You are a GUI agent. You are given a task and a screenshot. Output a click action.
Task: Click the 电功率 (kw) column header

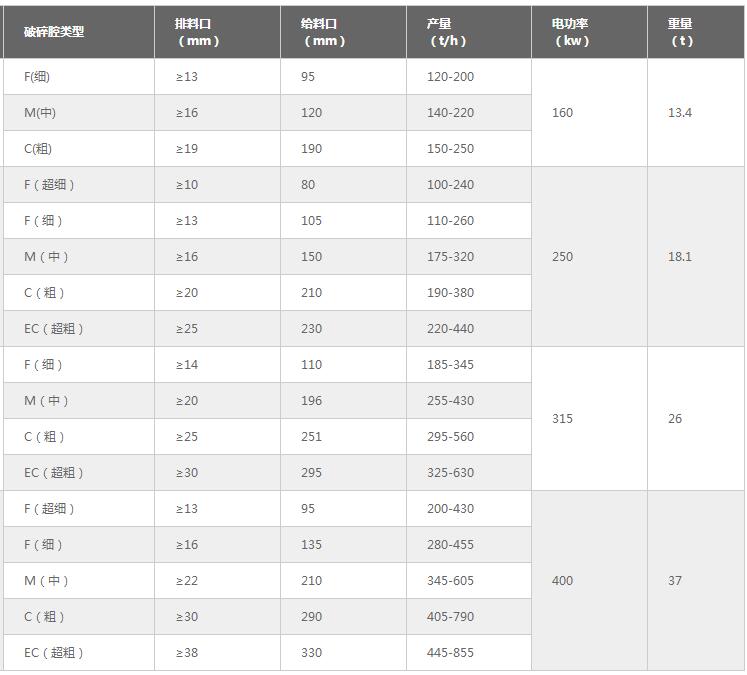point(571,32)
